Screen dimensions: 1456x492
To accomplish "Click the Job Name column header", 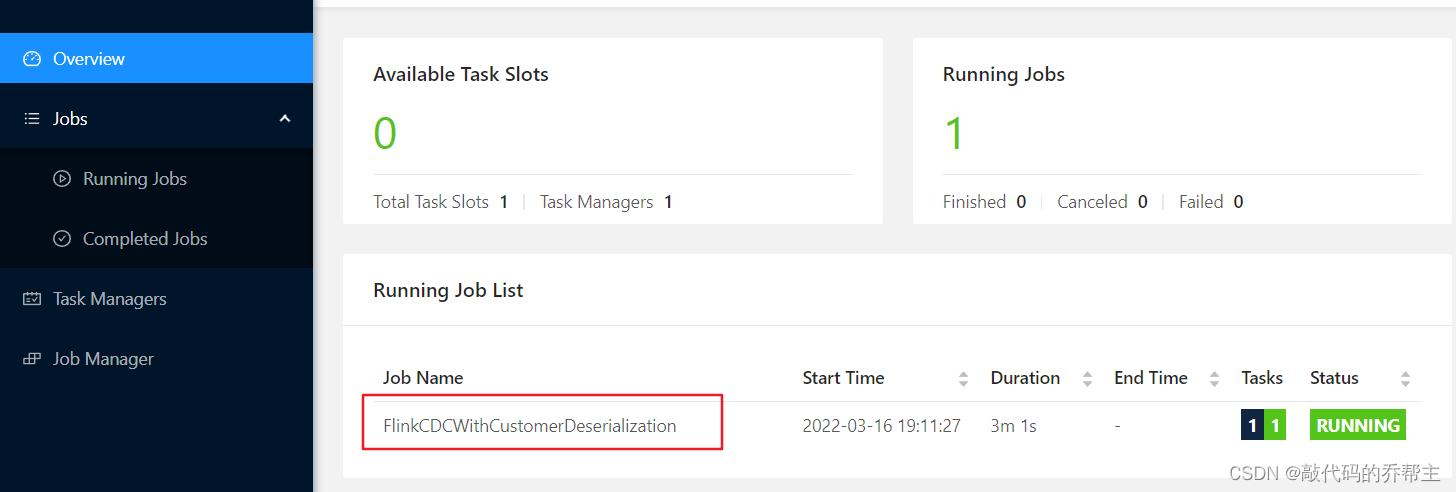I will 423,378.
